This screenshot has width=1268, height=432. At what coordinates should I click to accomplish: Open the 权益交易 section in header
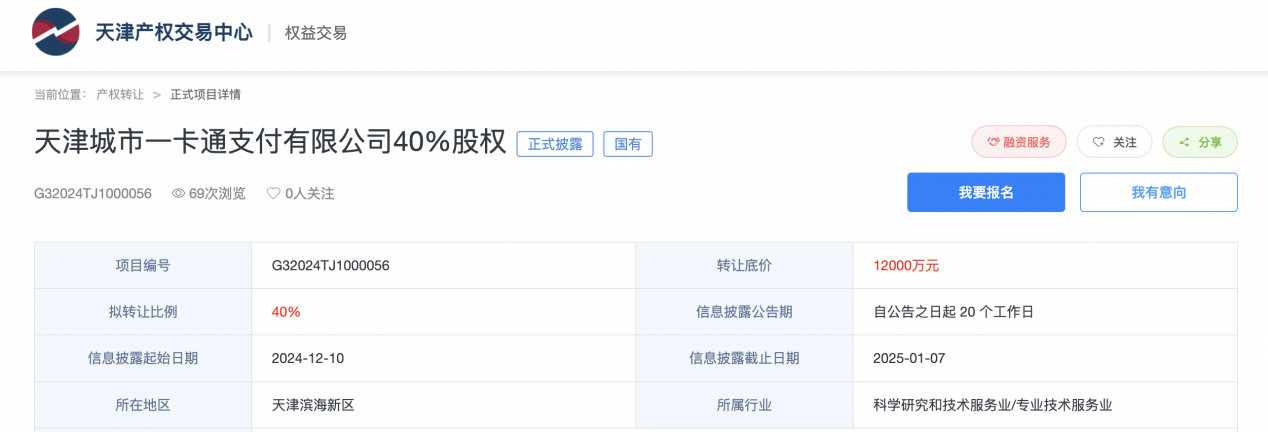(316, 33)
